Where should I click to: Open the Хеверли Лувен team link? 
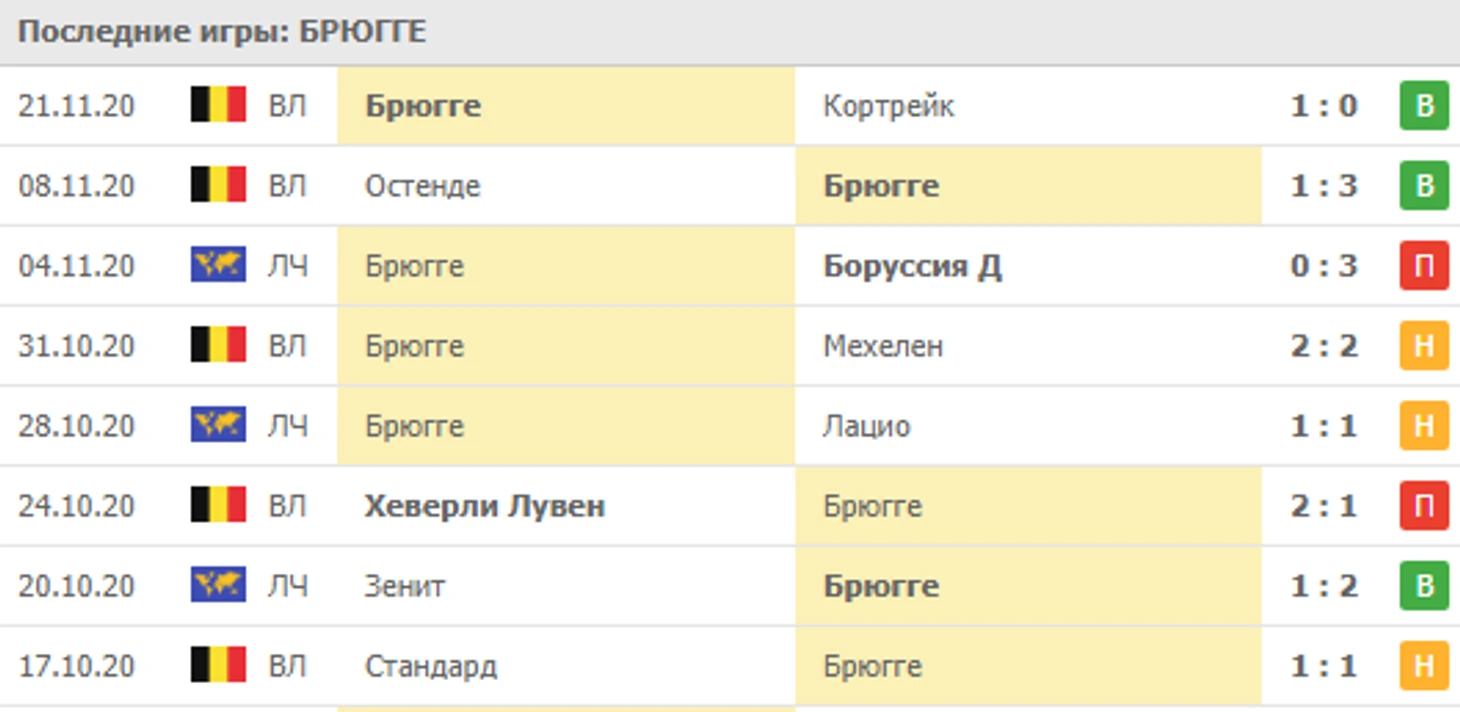tap(485, 506)
